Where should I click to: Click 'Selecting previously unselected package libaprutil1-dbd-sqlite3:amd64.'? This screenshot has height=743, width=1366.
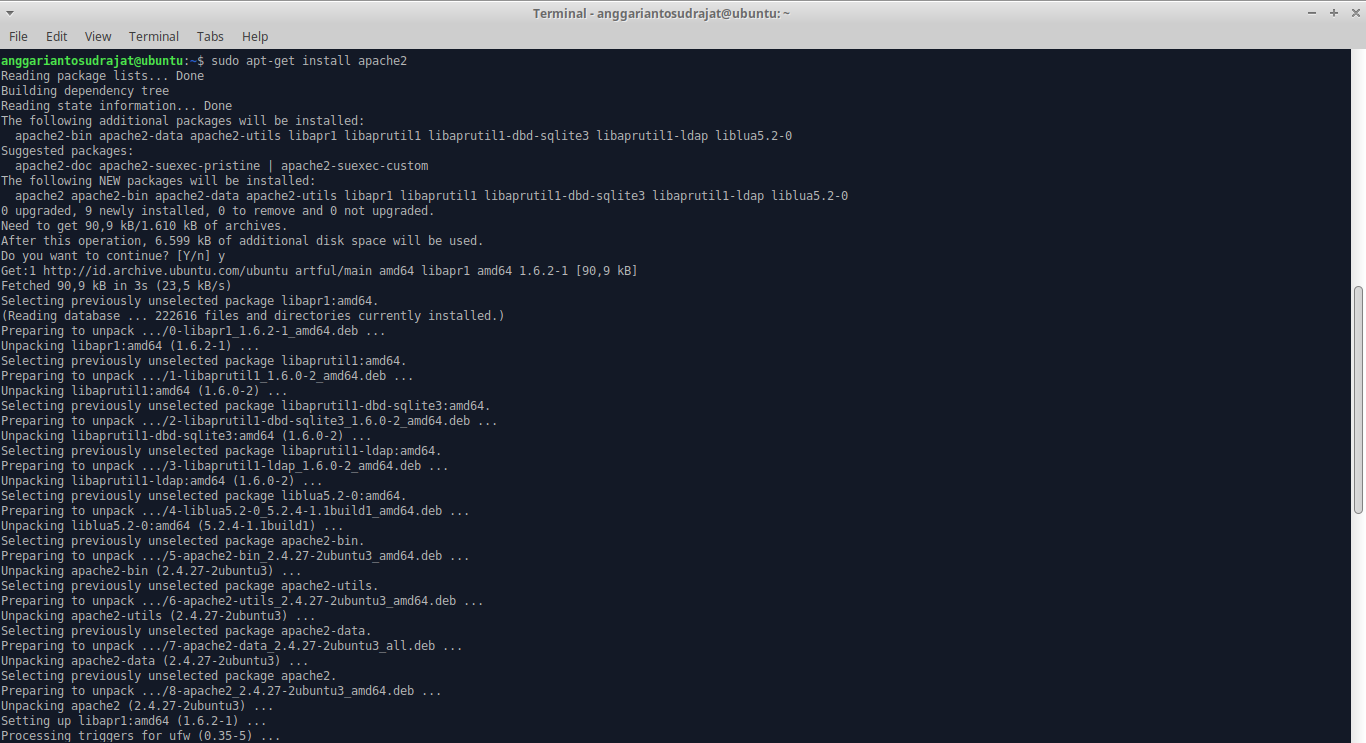246,406
